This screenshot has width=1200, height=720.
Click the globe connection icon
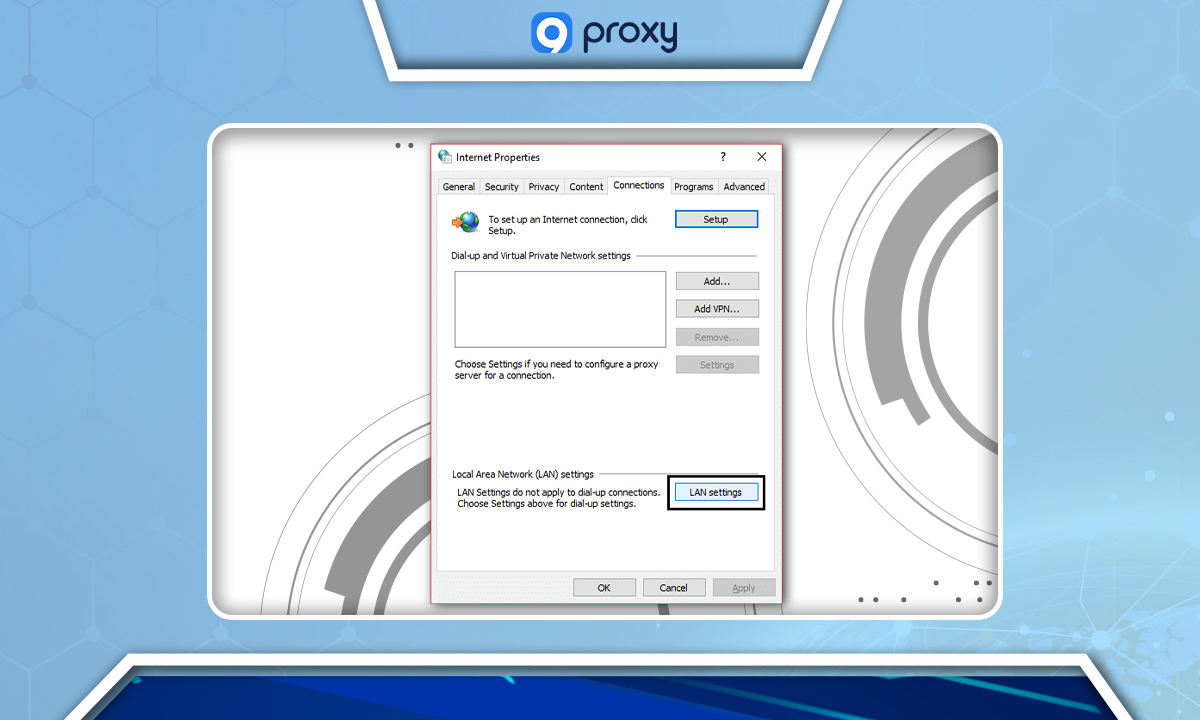tap(464, 222)
